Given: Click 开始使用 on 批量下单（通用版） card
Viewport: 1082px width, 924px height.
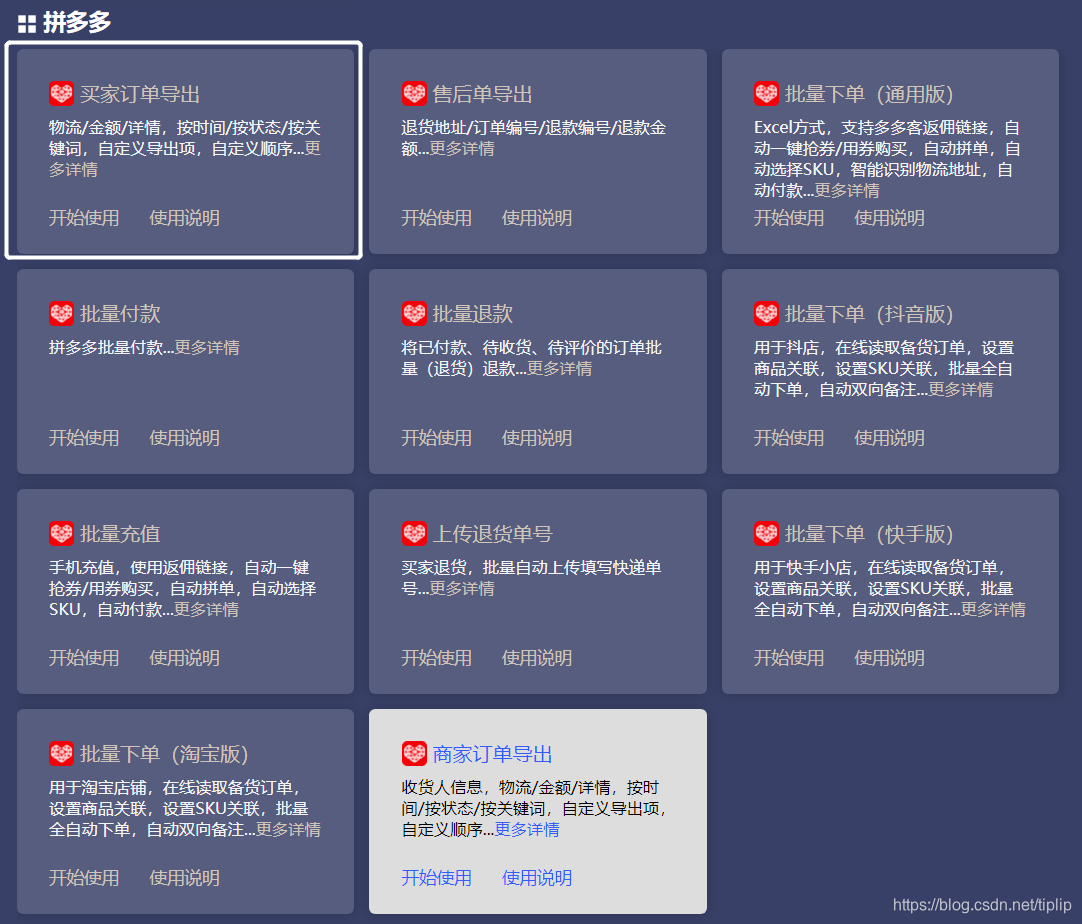Looking at the screenshot, I should coord(789,218).
